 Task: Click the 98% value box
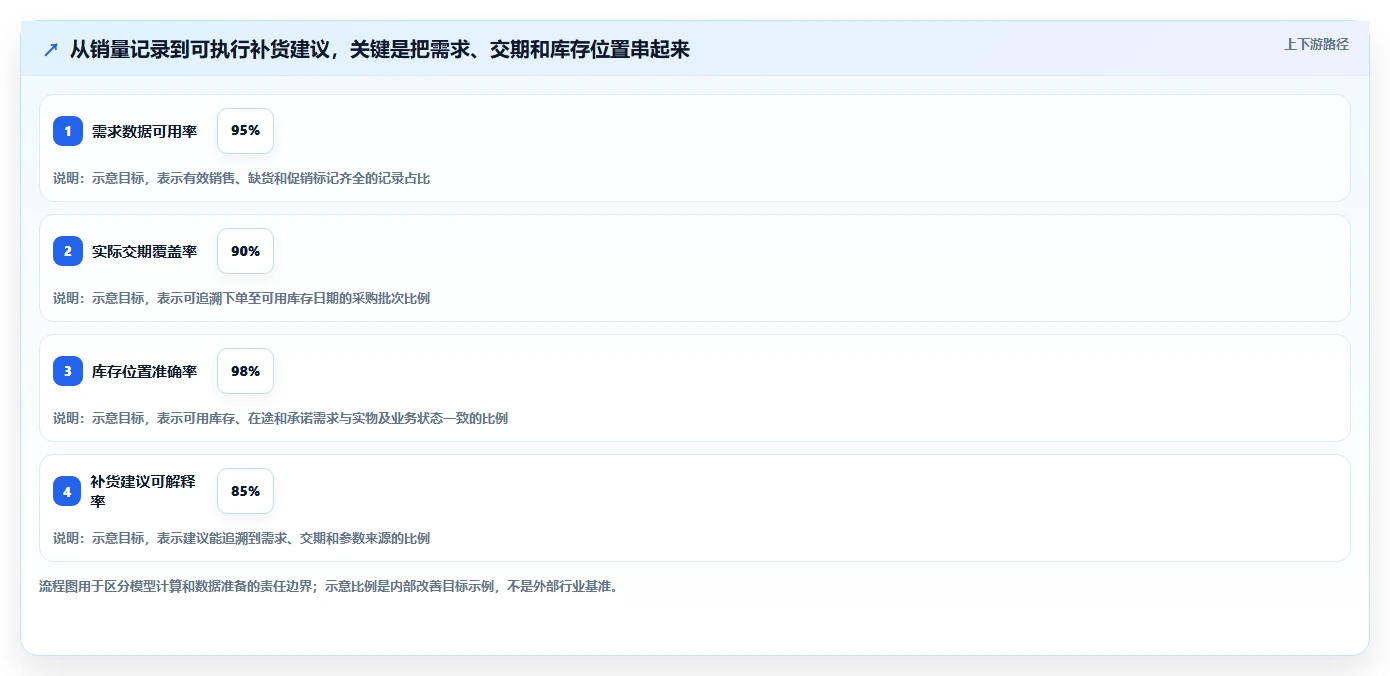(x=245, y=371)
